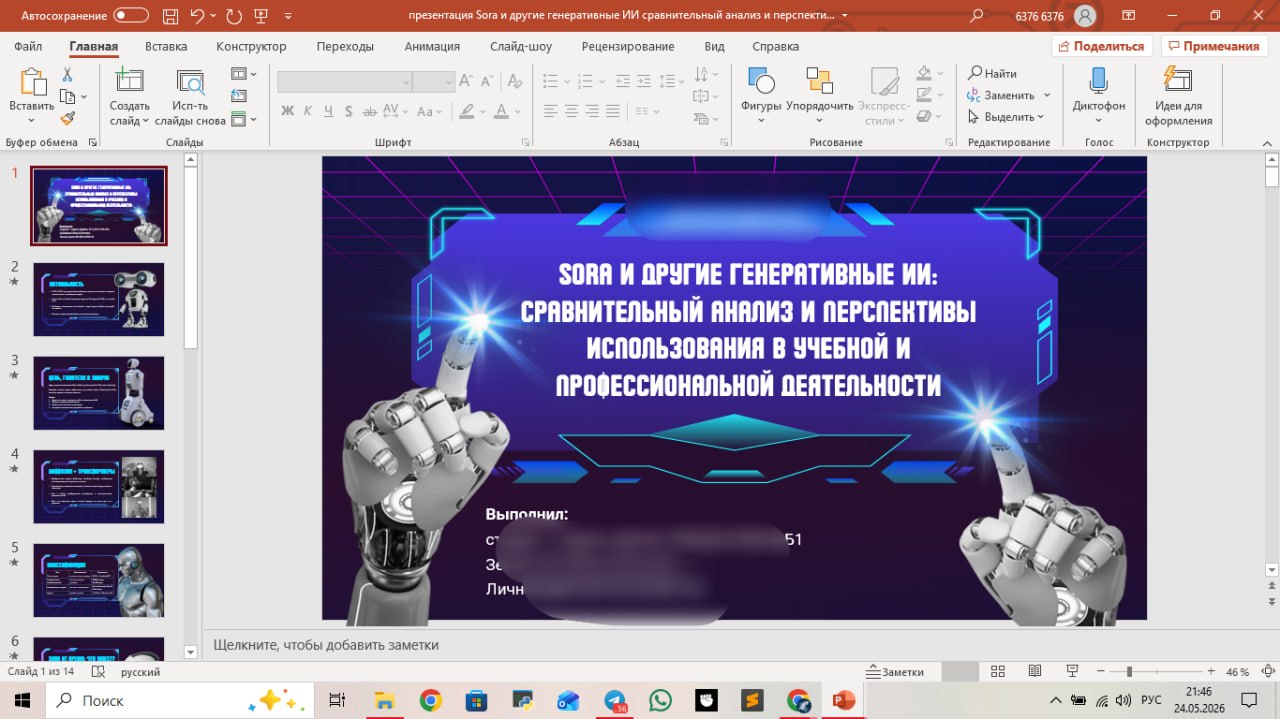Screen dimensions: 1280x719
Task: Click the zoom slider in status bar
Action: pyautogui.click(x=1155, y=672)
